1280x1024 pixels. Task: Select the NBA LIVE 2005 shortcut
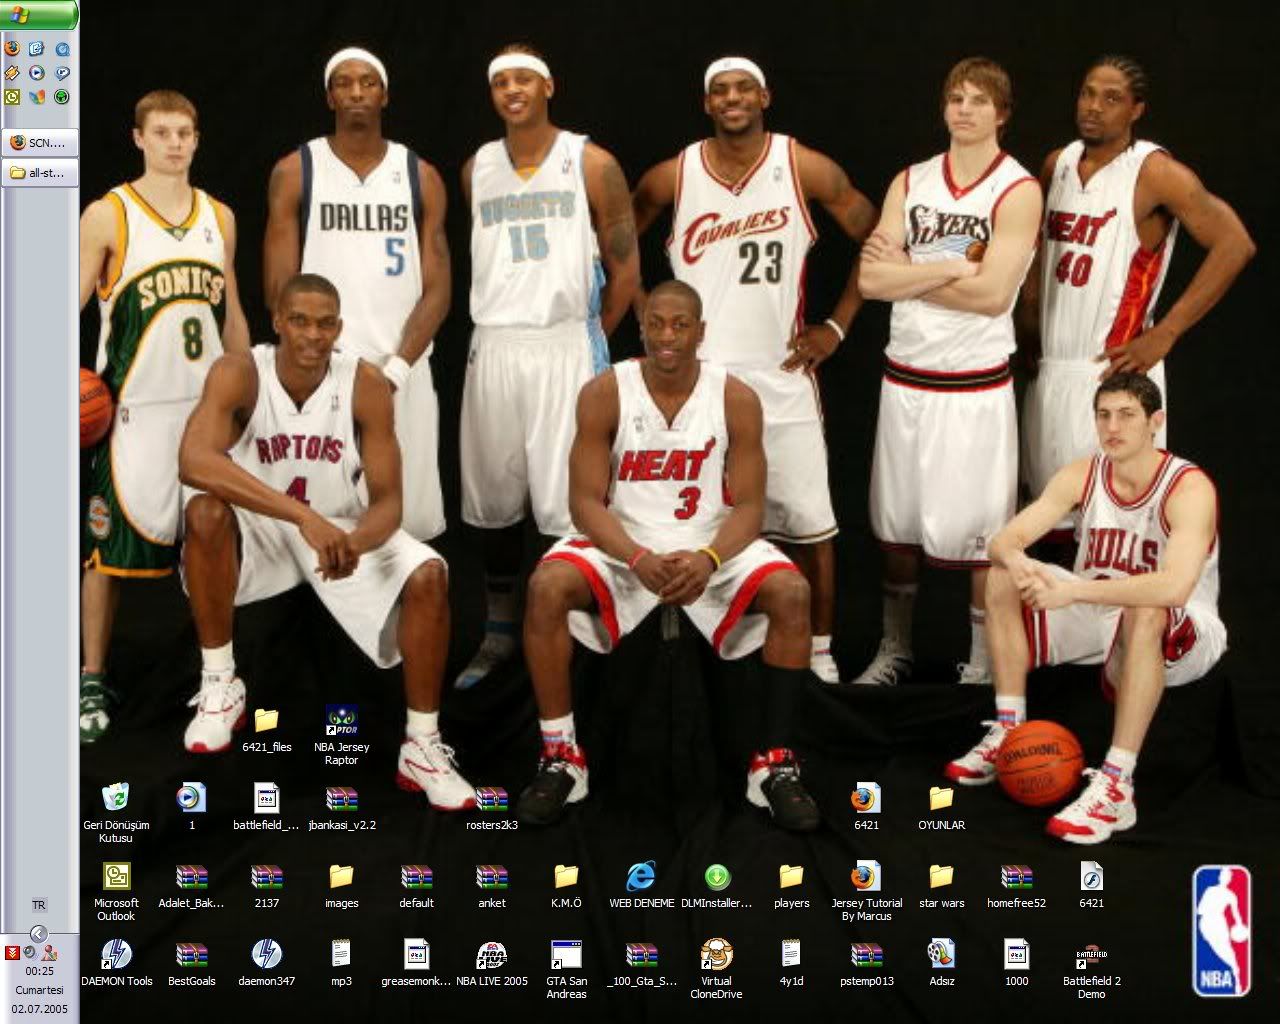(x=491, y=963)
